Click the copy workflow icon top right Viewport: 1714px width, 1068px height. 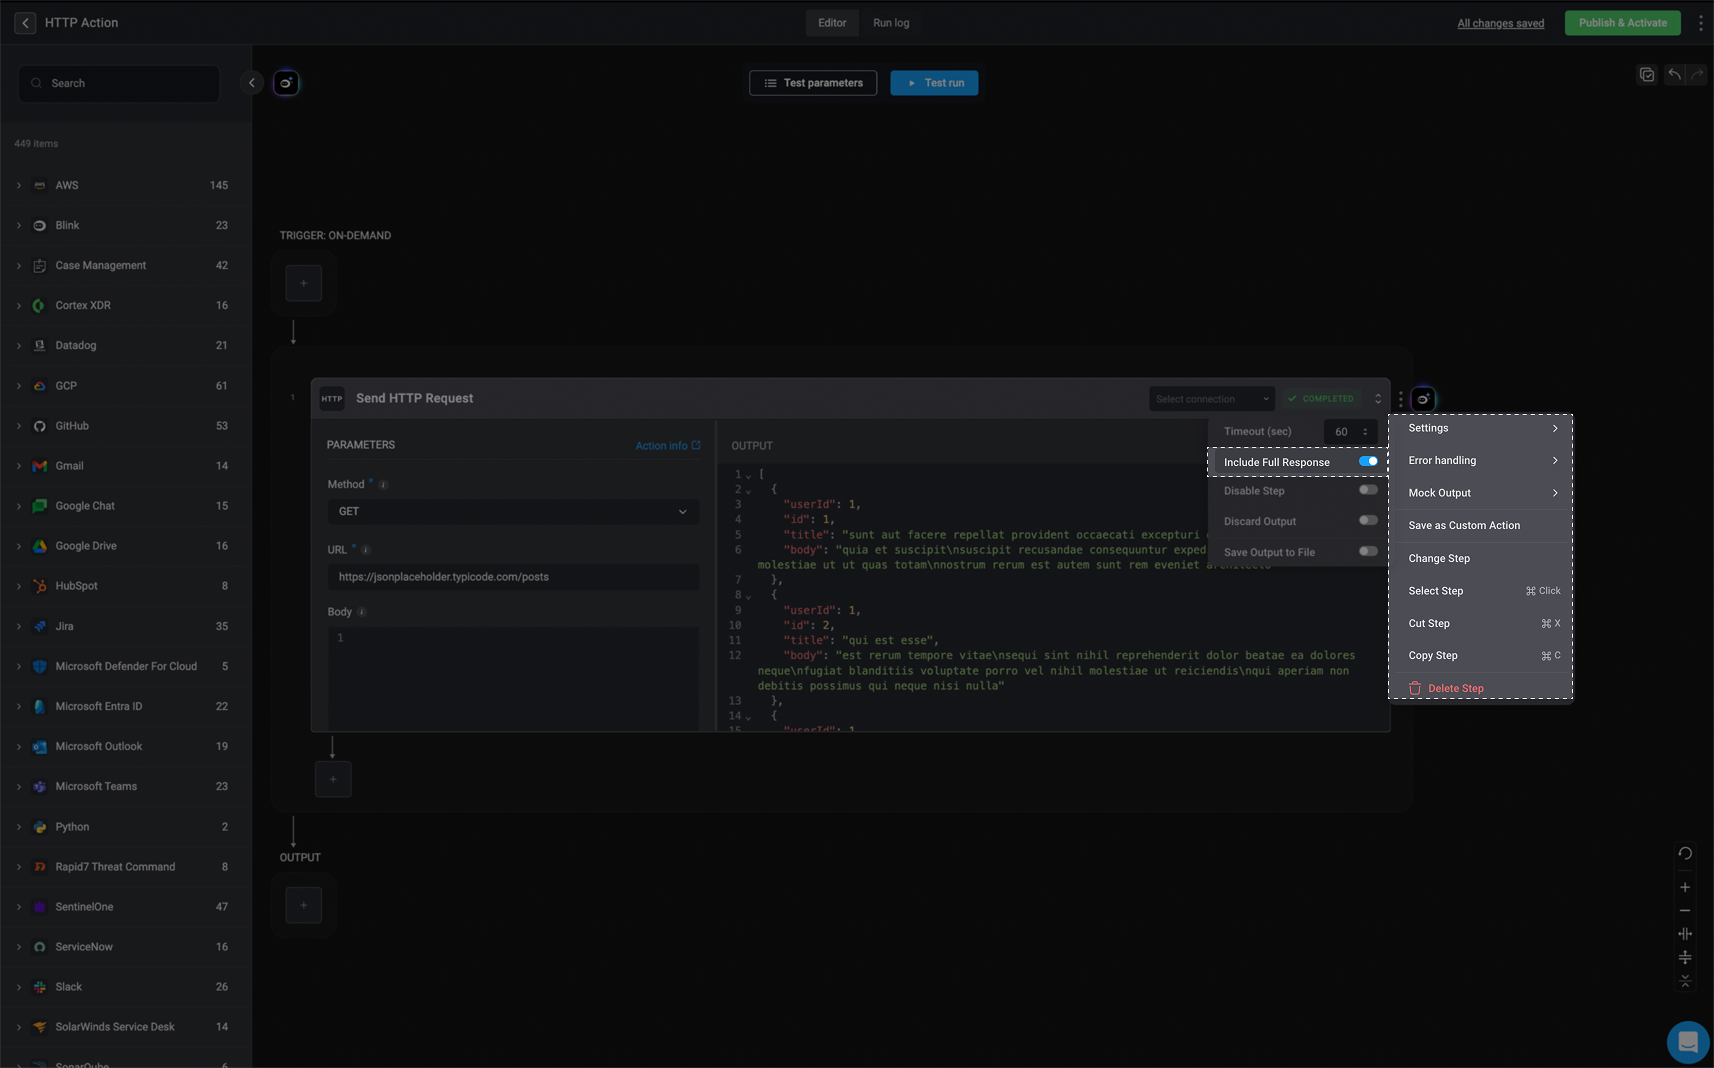coord(1646,75)
